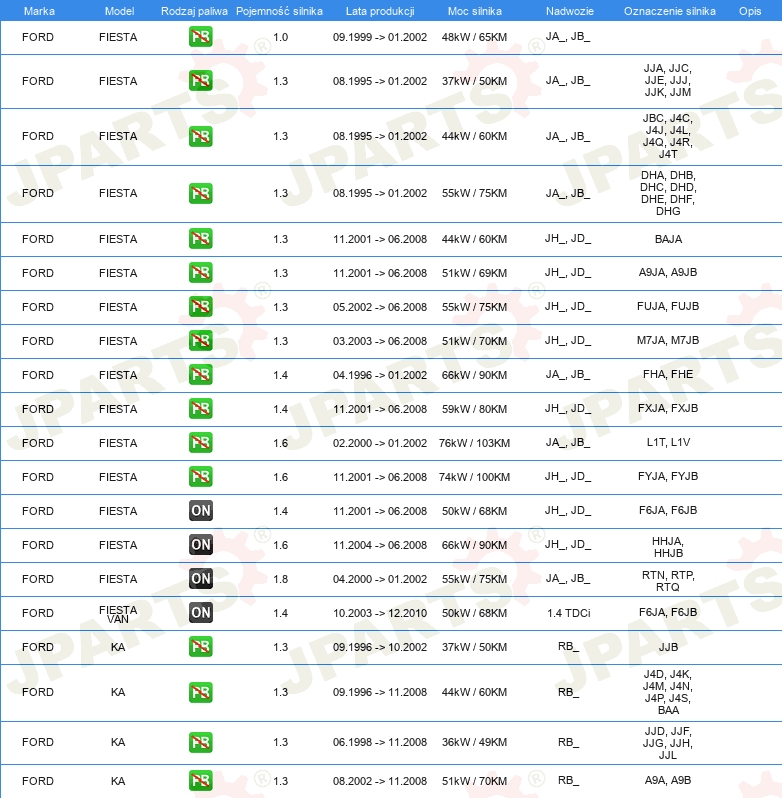Click petrol icon in row with JBC, J4C engines
The width and height of the screenshot is (782, 798).
[200, 136]
